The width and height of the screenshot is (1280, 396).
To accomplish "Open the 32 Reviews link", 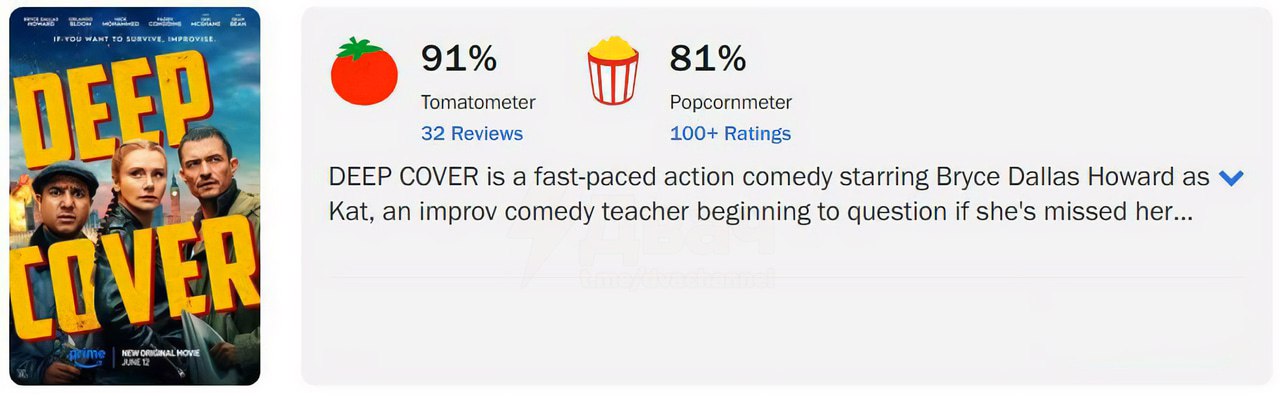I will [x=472, y=133].
